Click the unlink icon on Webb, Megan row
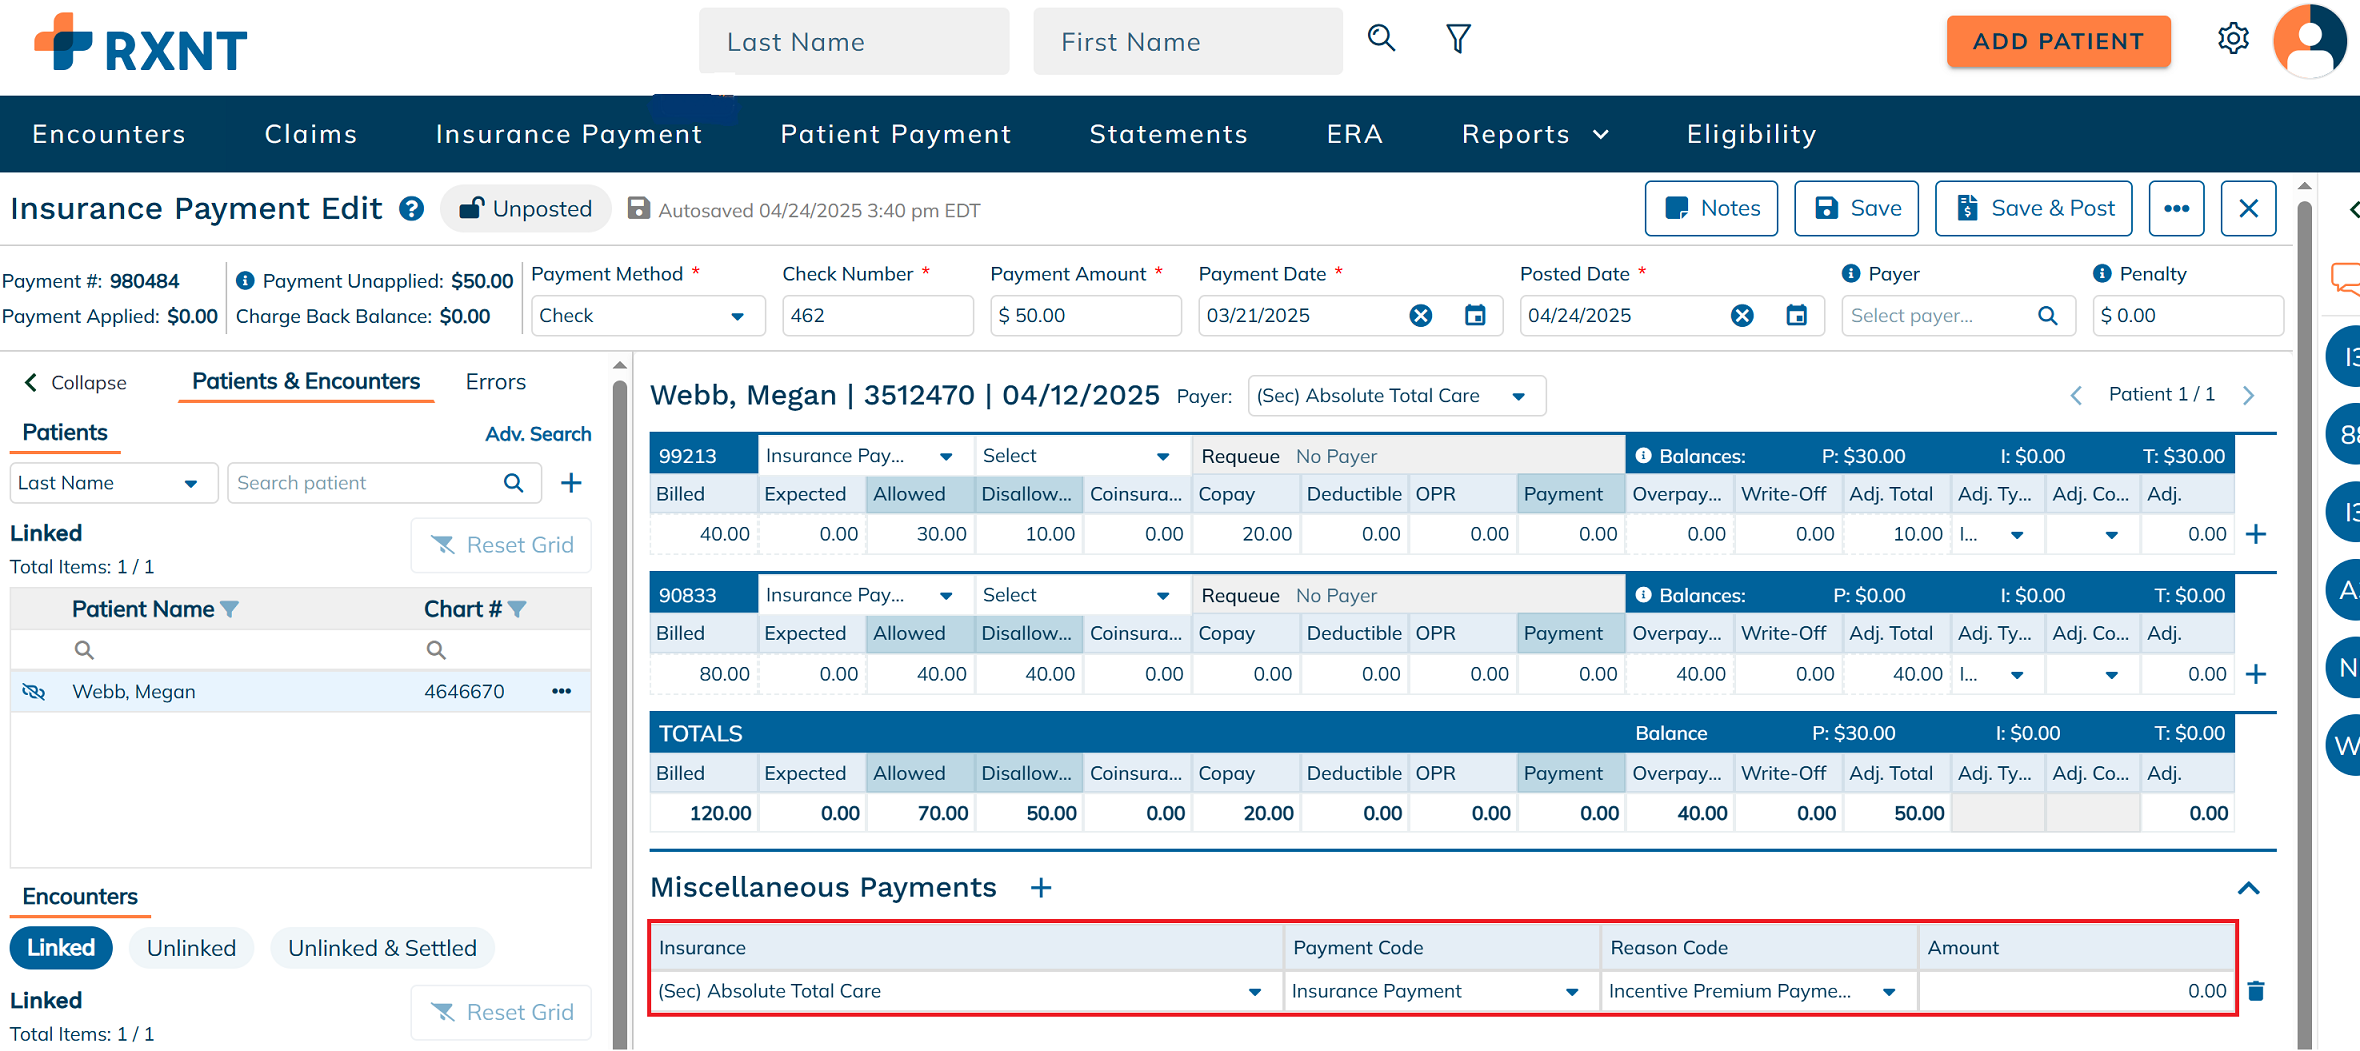 [34, 691]
